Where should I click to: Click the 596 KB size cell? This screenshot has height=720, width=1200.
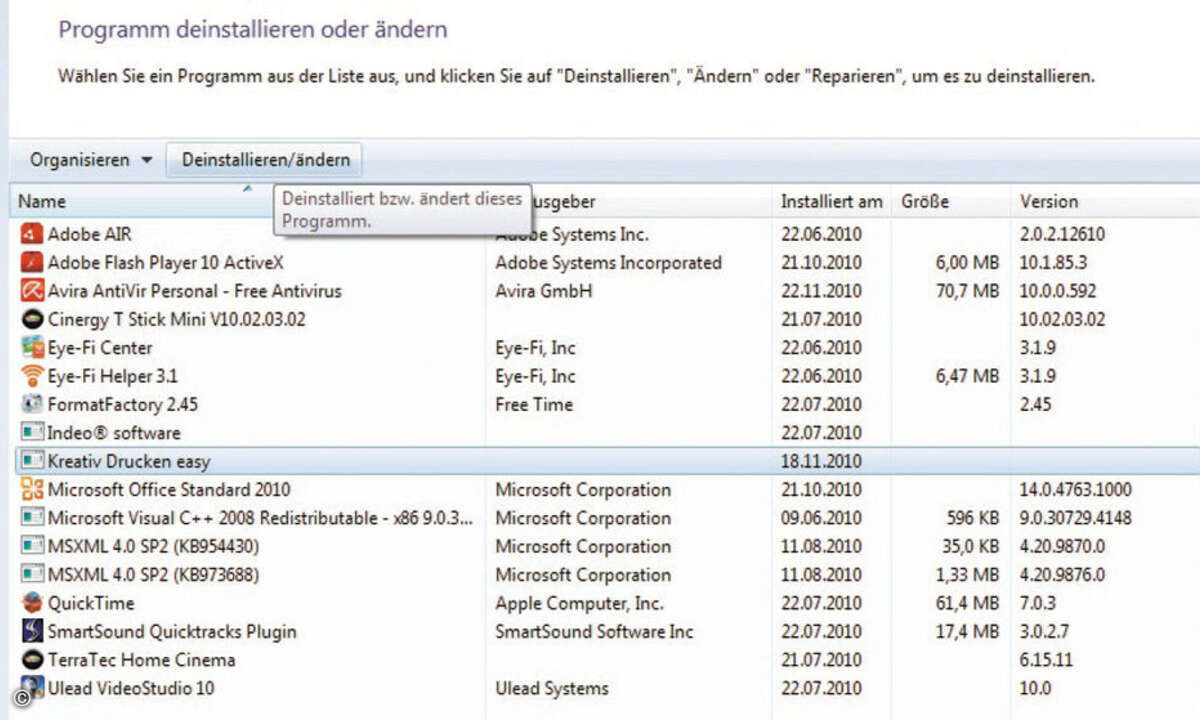(970, 518)
